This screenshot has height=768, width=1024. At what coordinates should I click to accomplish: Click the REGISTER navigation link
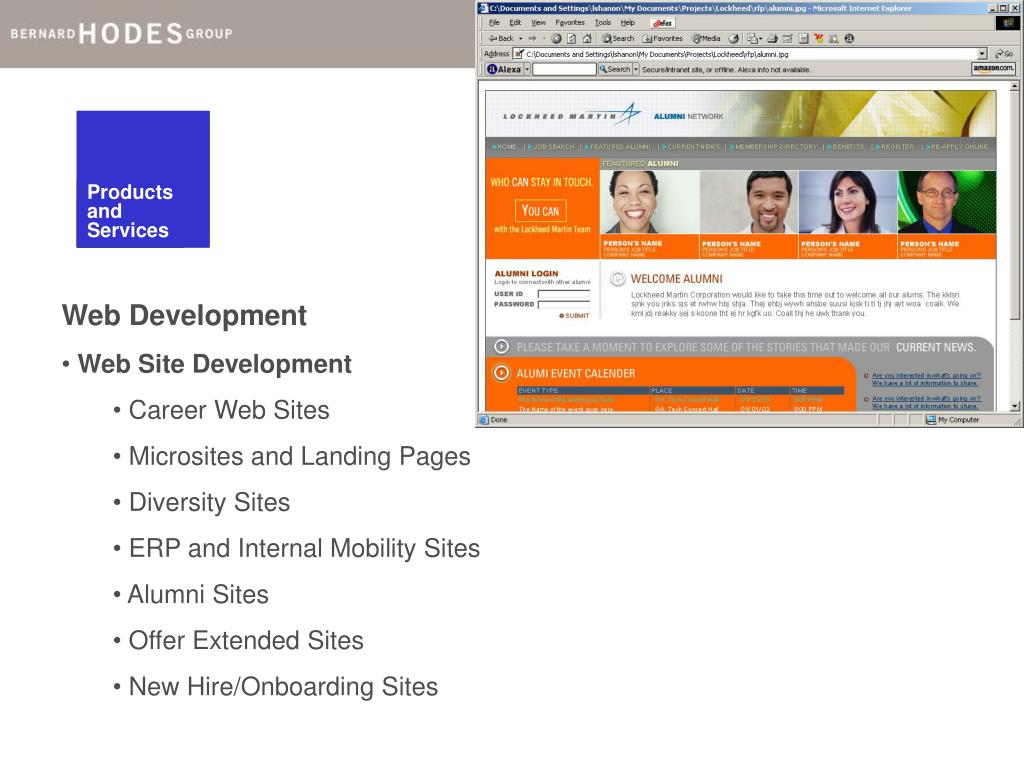[895, 147]
